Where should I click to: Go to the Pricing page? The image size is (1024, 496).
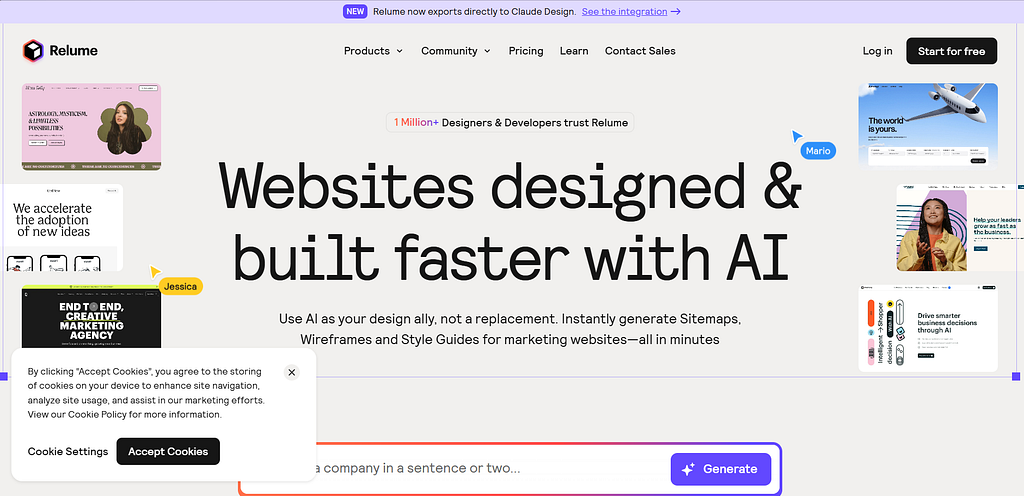click(526, 51)
